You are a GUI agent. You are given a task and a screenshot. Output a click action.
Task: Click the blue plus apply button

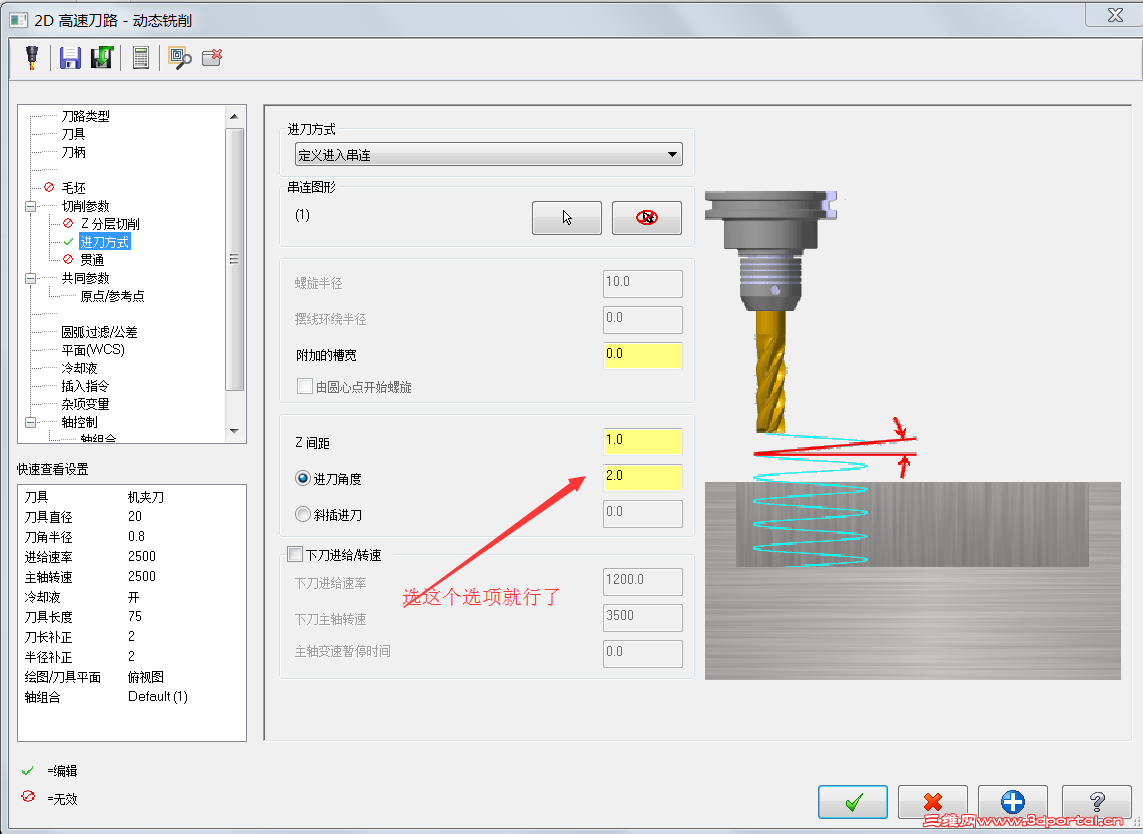tap(1013, 802)
